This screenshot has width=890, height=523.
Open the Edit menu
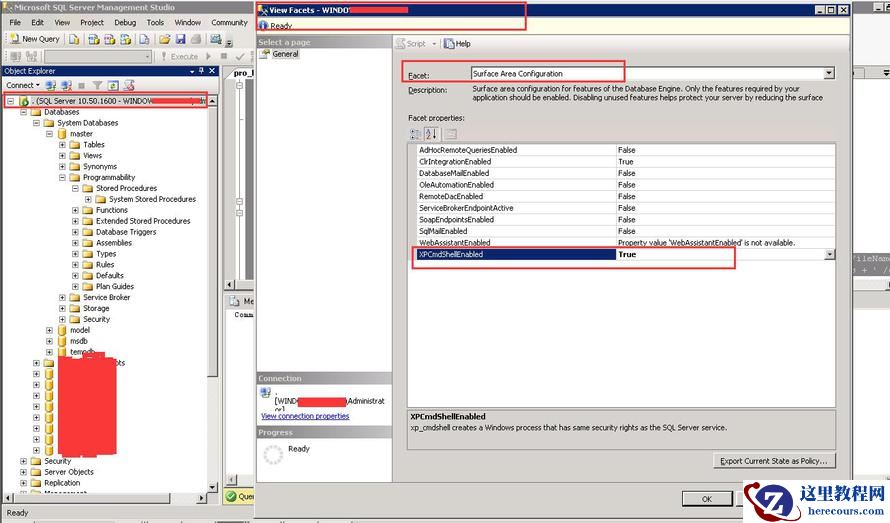[37, 22]
